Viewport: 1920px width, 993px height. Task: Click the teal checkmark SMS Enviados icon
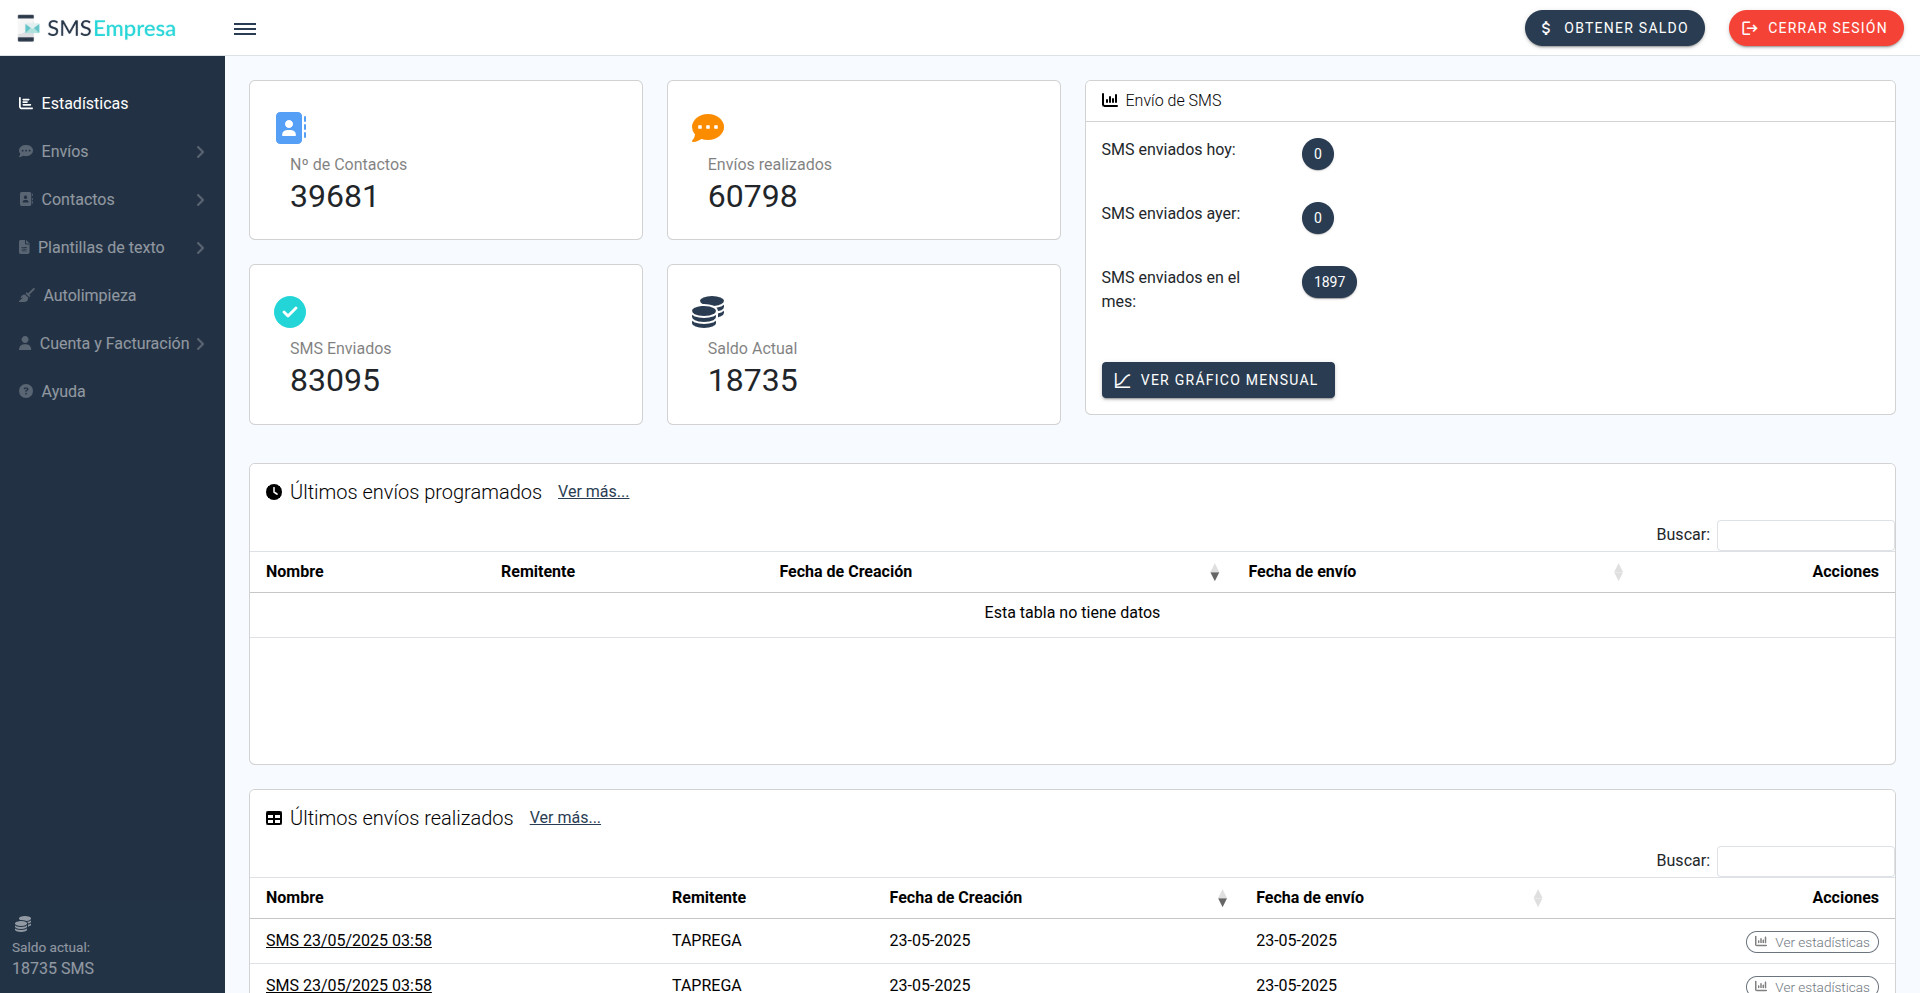(290, 312)
